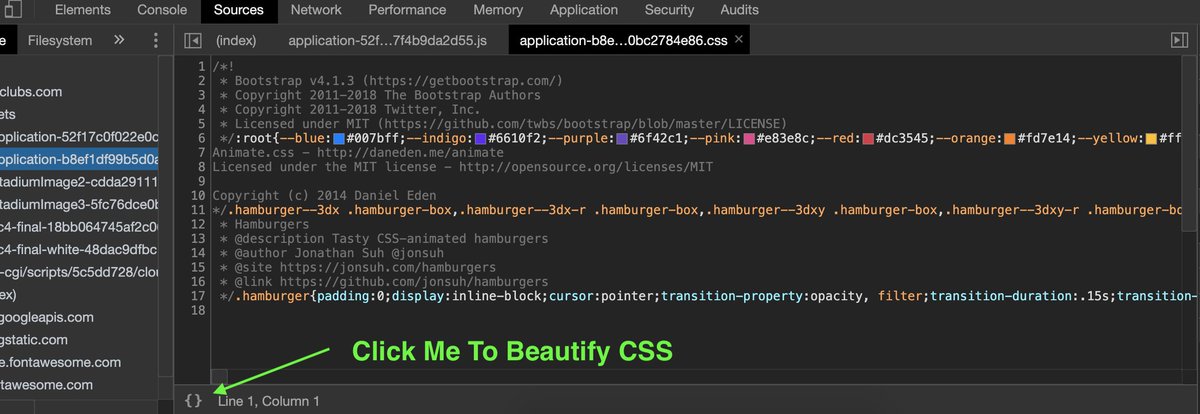The height and width of the screenshot is (414, 1200).
Task: Select the tadiumImage2-cdda29111 file
Action: click(80, 182)
